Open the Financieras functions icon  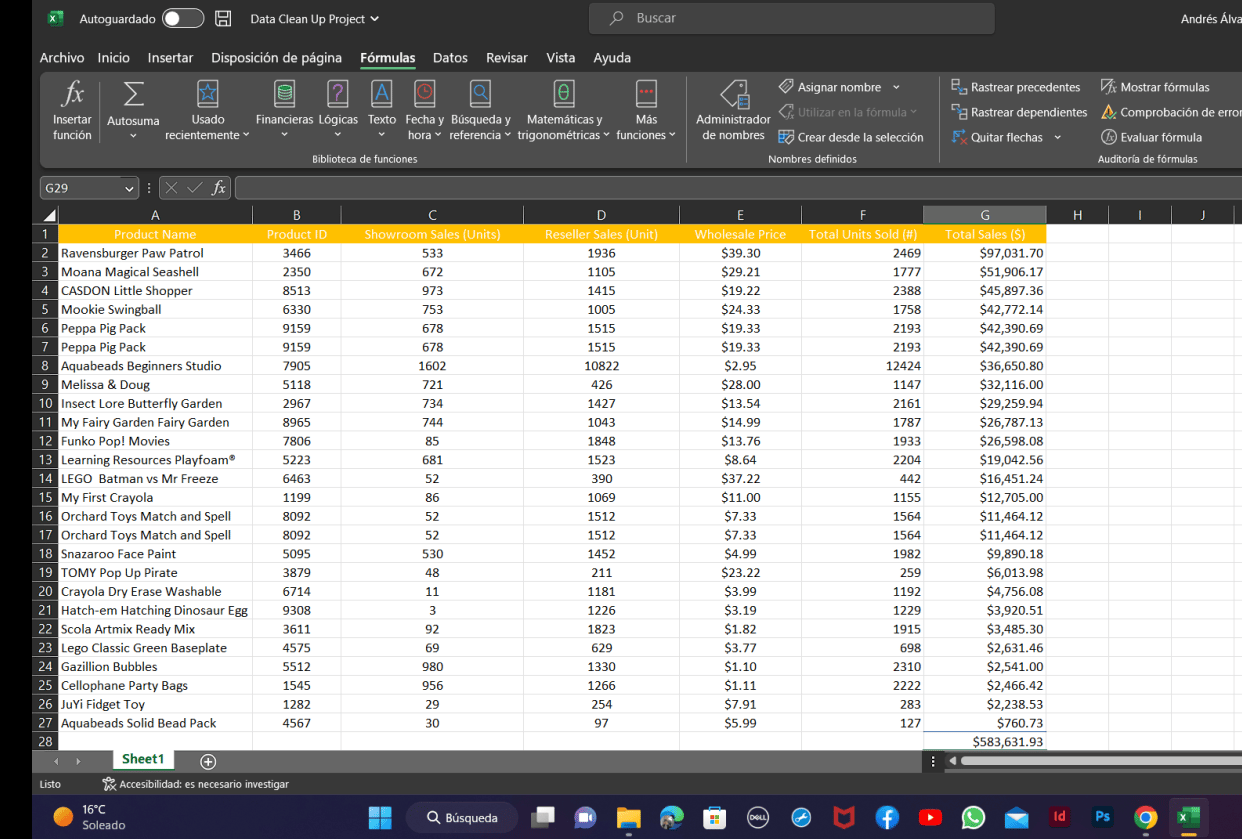[285, 95]
